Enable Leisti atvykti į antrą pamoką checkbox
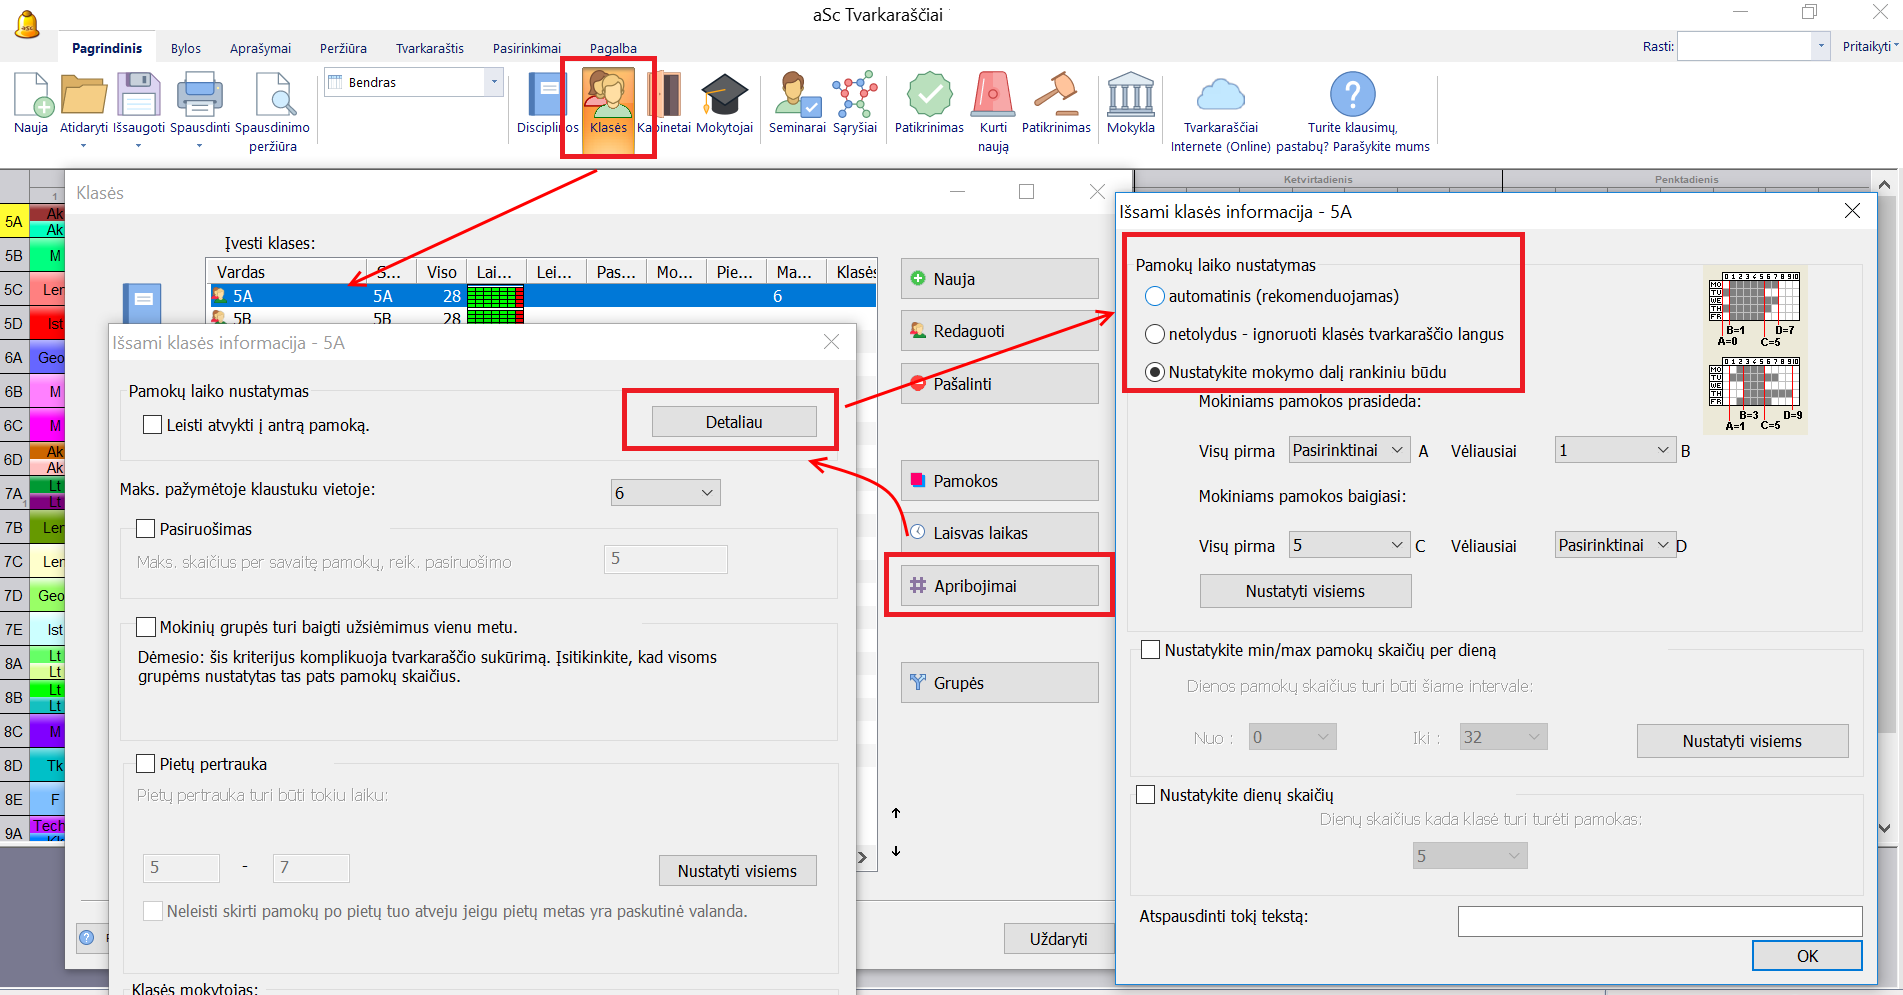 click(153, 425)
